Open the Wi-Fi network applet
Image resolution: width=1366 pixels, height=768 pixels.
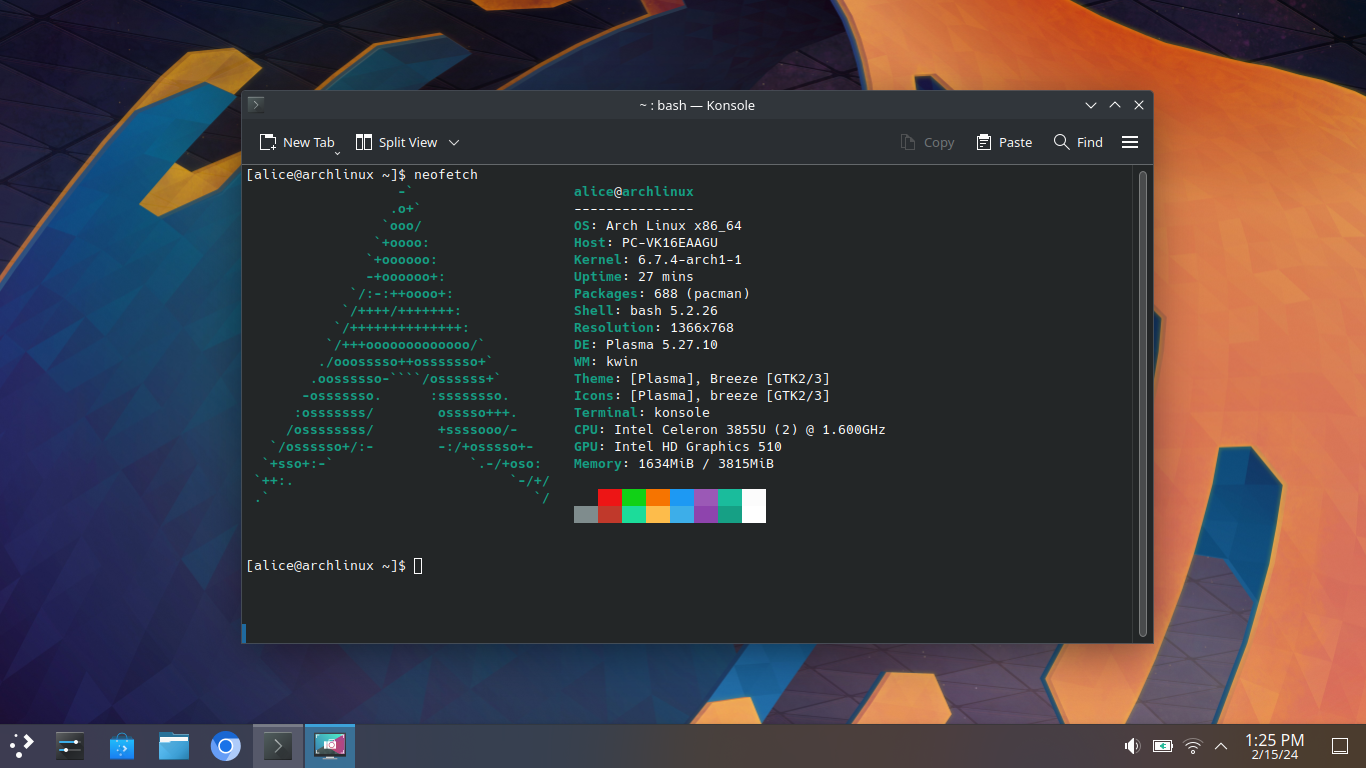(1192, 746)
